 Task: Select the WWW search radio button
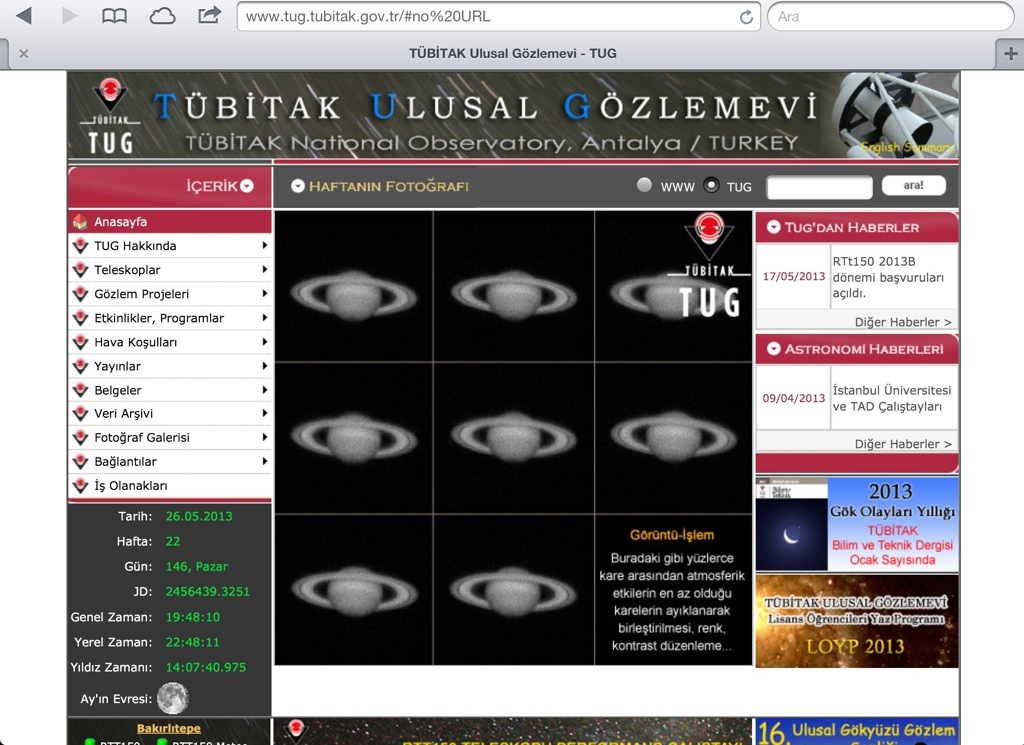pyautogui.click(x=644, y=185)
